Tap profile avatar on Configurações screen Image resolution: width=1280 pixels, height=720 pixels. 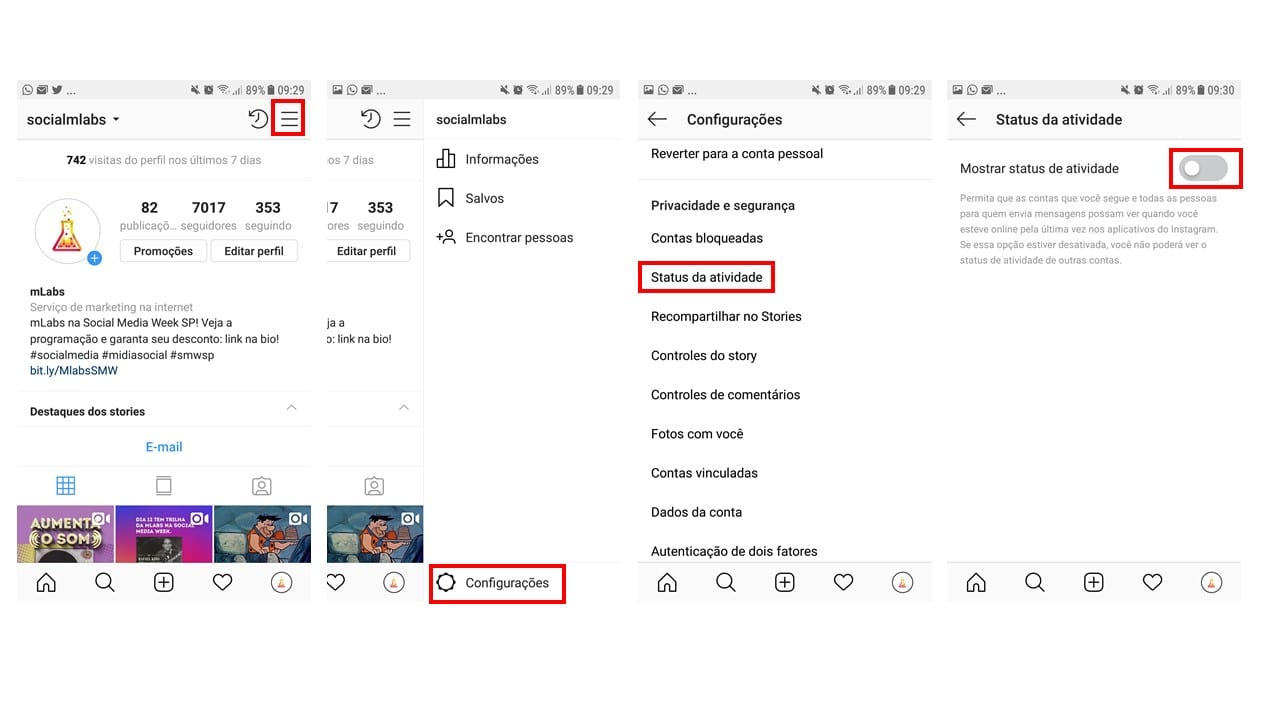point(903,583)
